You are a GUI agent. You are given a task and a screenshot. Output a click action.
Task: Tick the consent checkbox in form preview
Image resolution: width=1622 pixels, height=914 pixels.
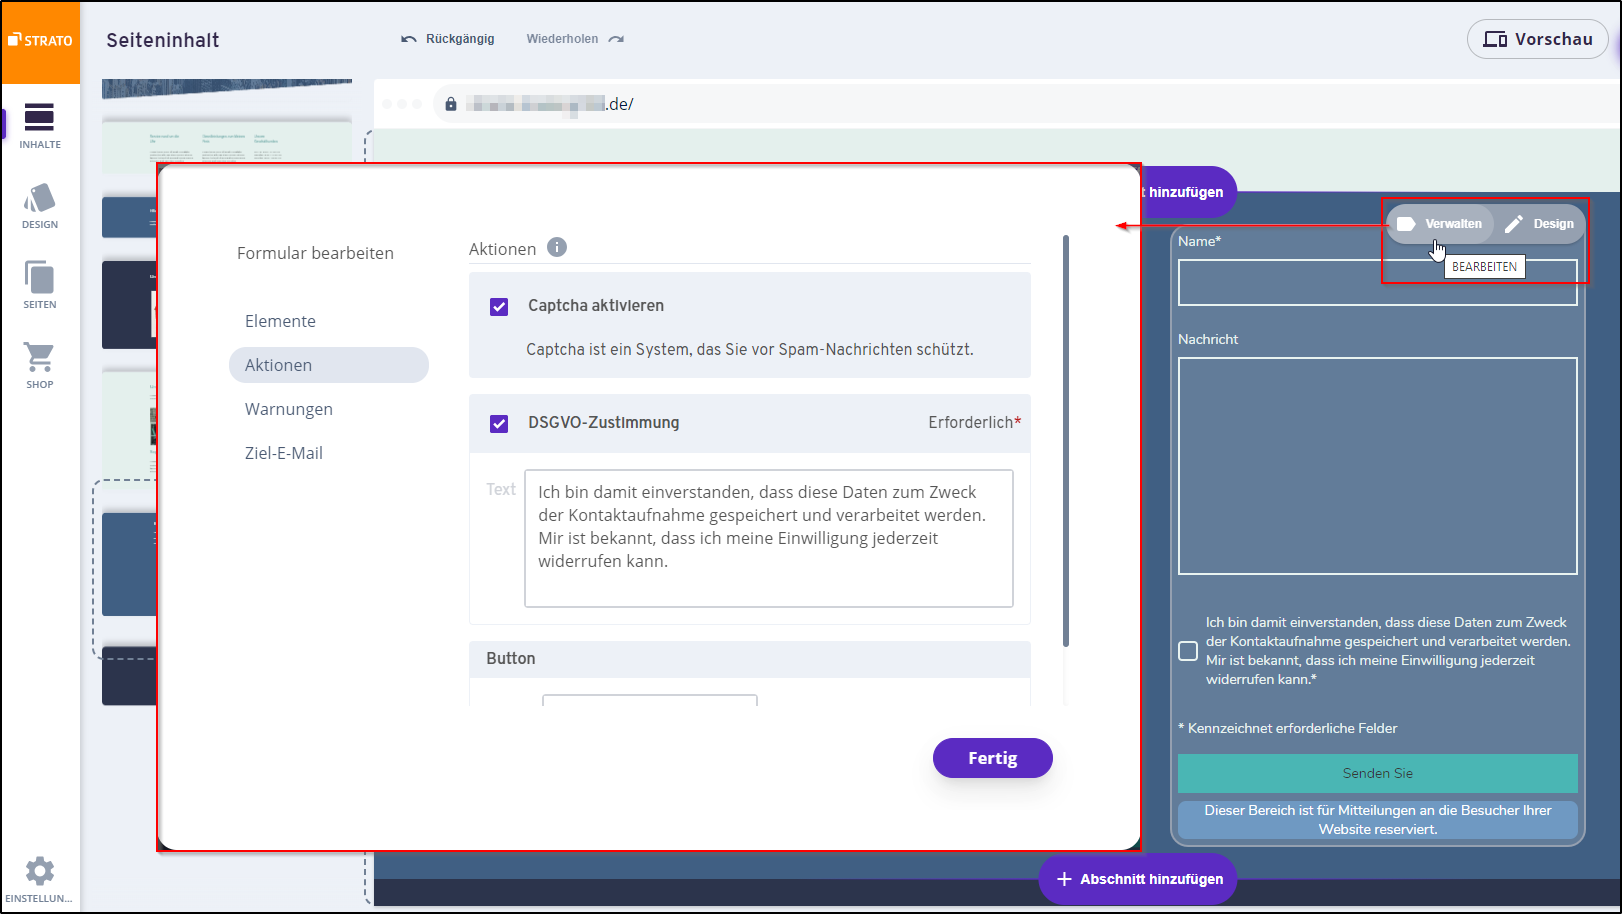[x=1188, y=651]
